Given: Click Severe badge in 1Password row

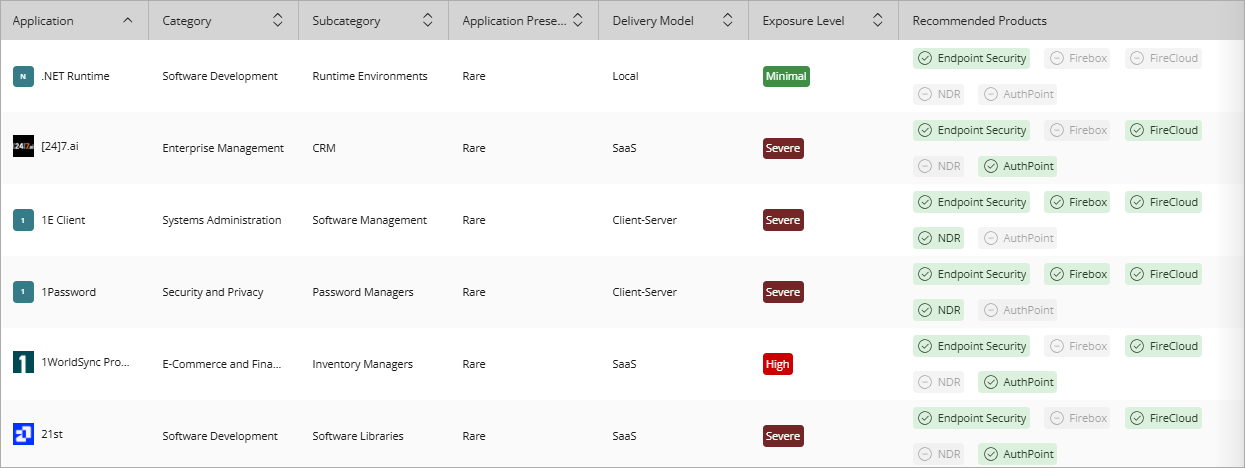Looking at the screenshot, I should (x=783, y=292).
